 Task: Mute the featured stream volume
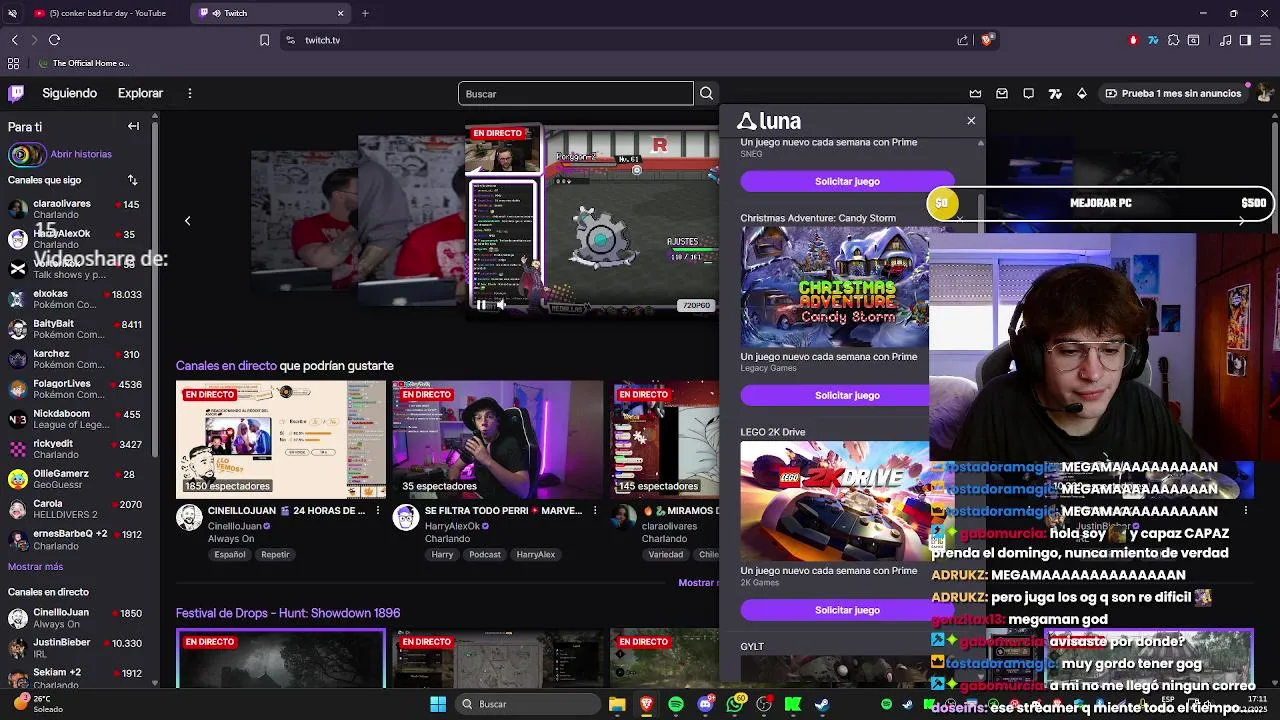tap(501, 305)
